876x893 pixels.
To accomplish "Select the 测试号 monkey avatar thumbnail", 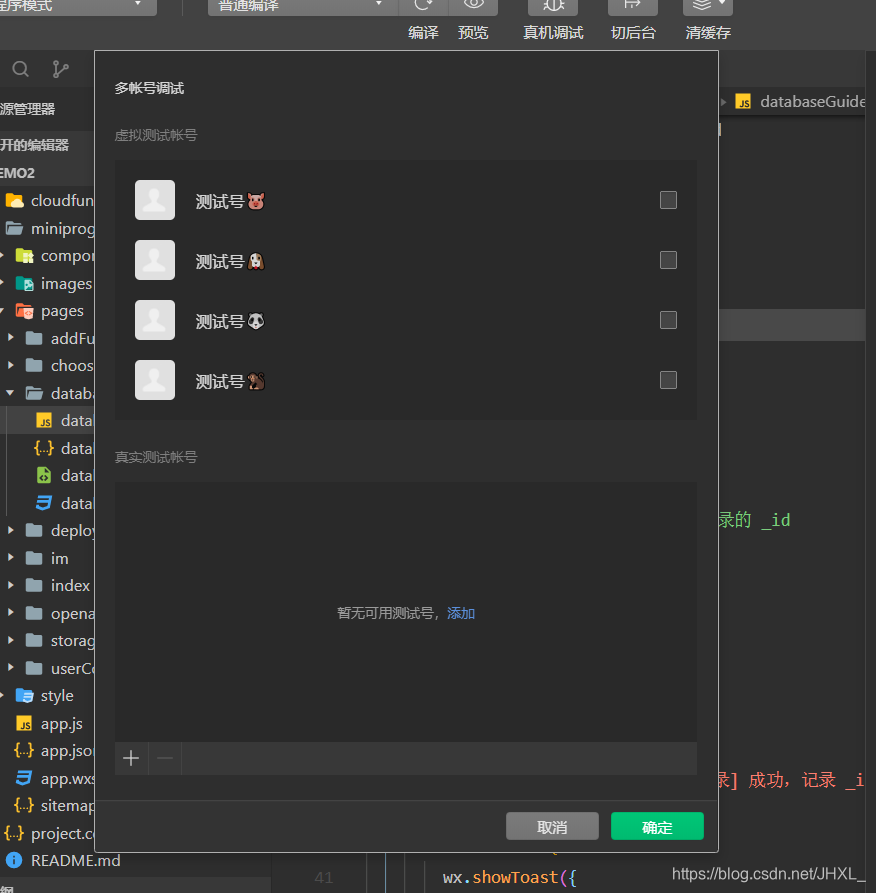I will pyautogui.click(x=155, y=380).
